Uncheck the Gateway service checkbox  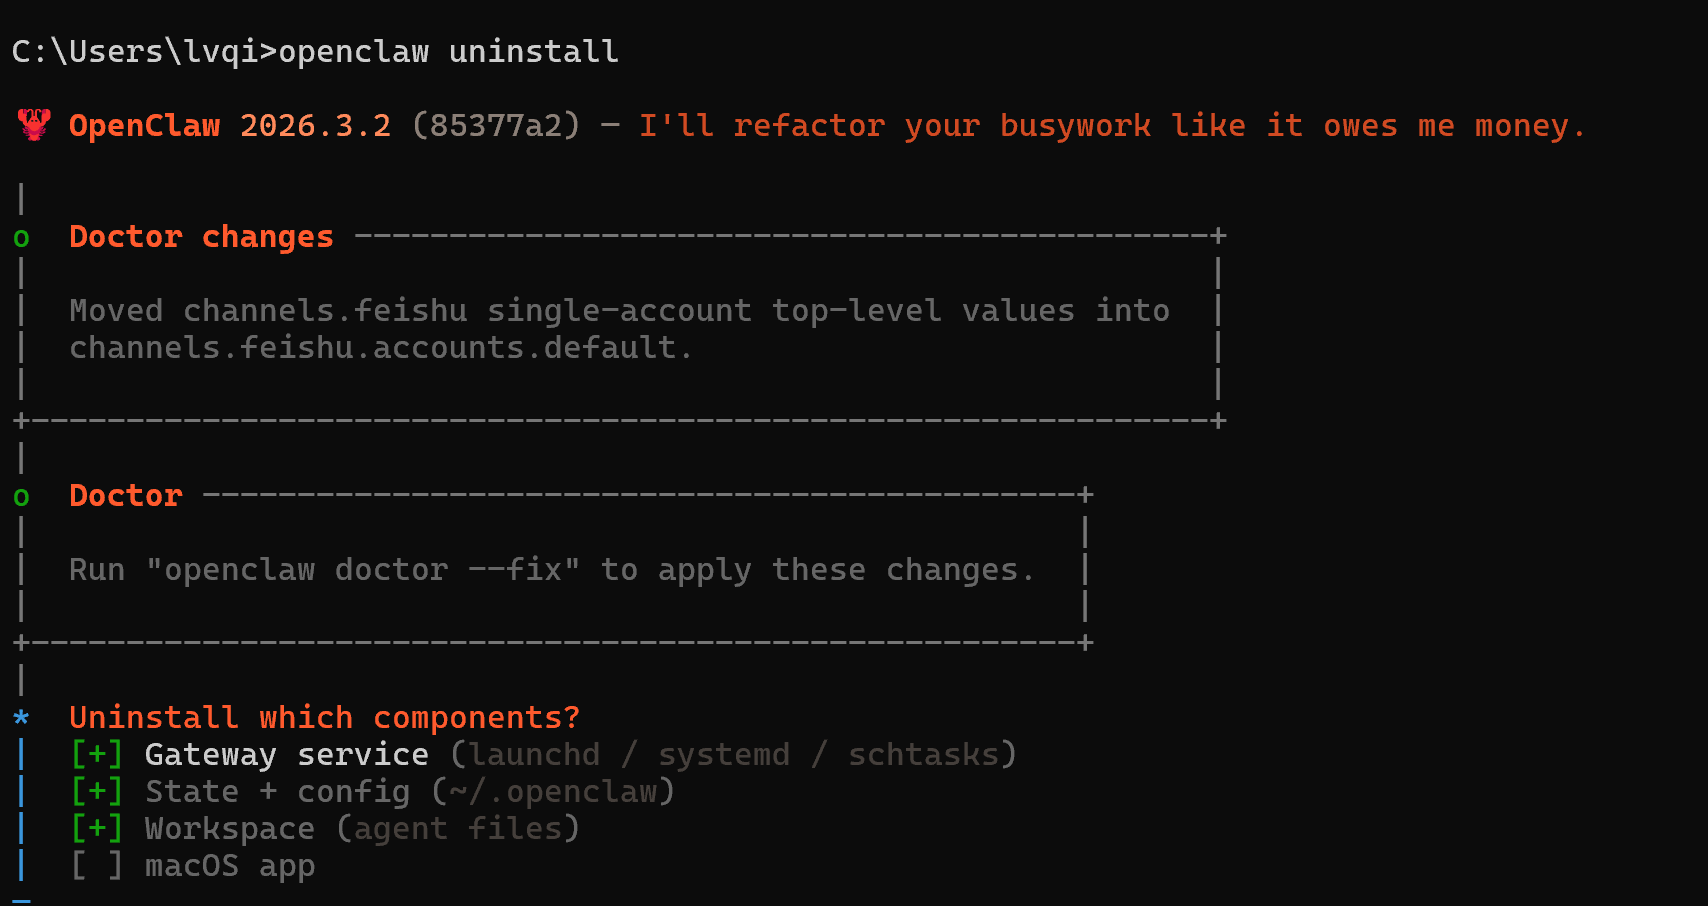point(97,755)
